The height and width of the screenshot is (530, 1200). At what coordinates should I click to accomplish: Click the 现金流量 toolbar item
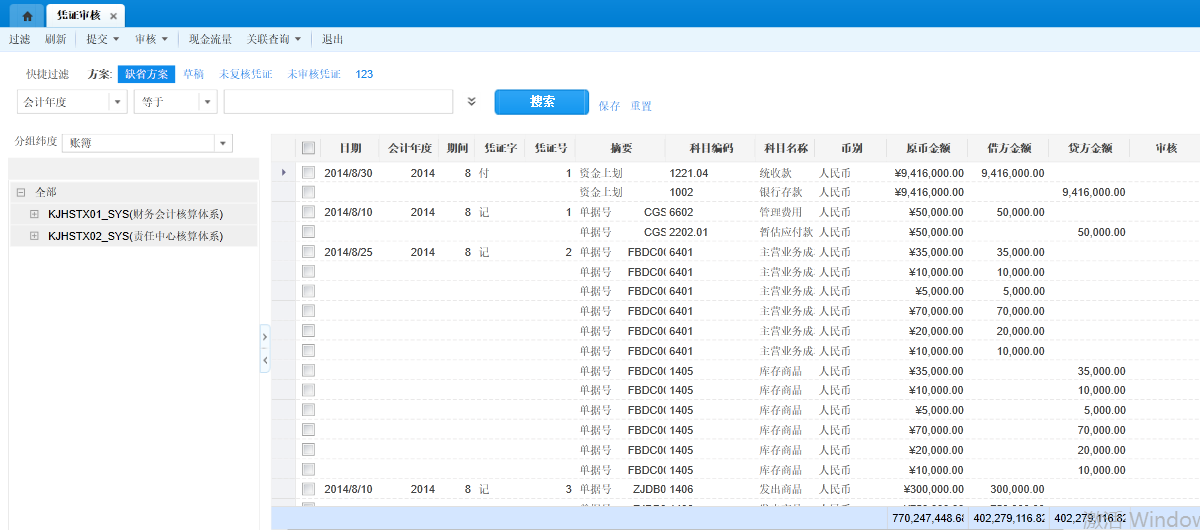210,39
